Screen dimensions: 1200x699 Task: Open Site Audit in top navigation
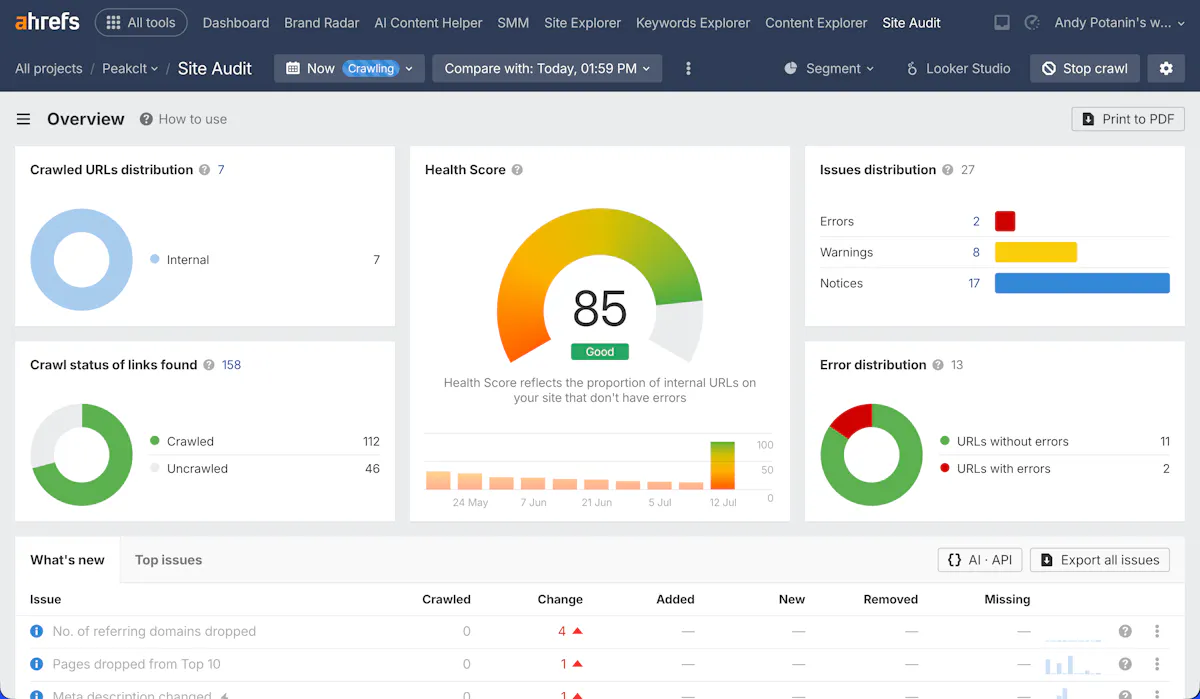coord(911,22)
